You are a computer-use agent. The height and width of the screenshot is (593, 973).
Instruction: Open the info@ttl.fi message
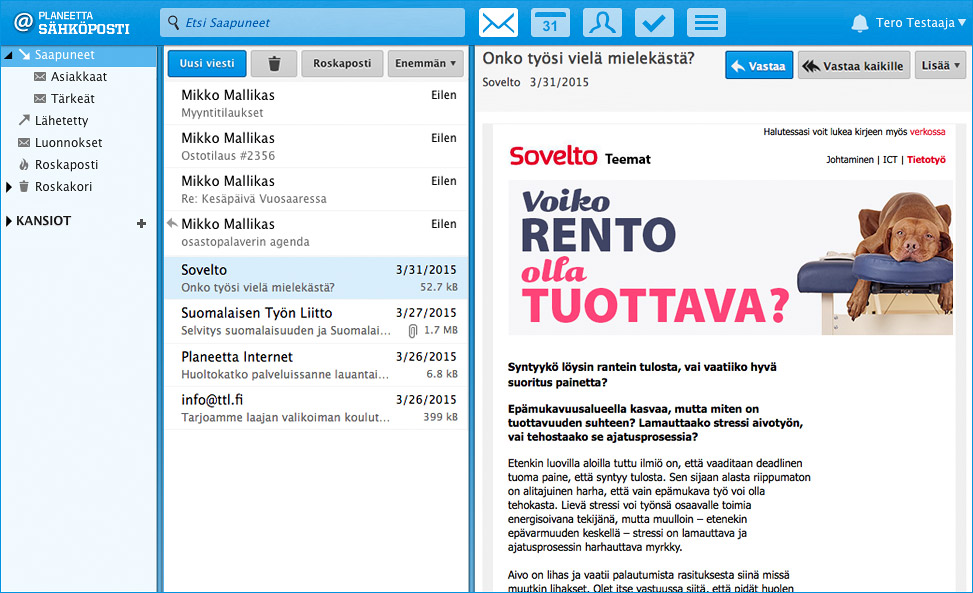[x=316, y=408]
